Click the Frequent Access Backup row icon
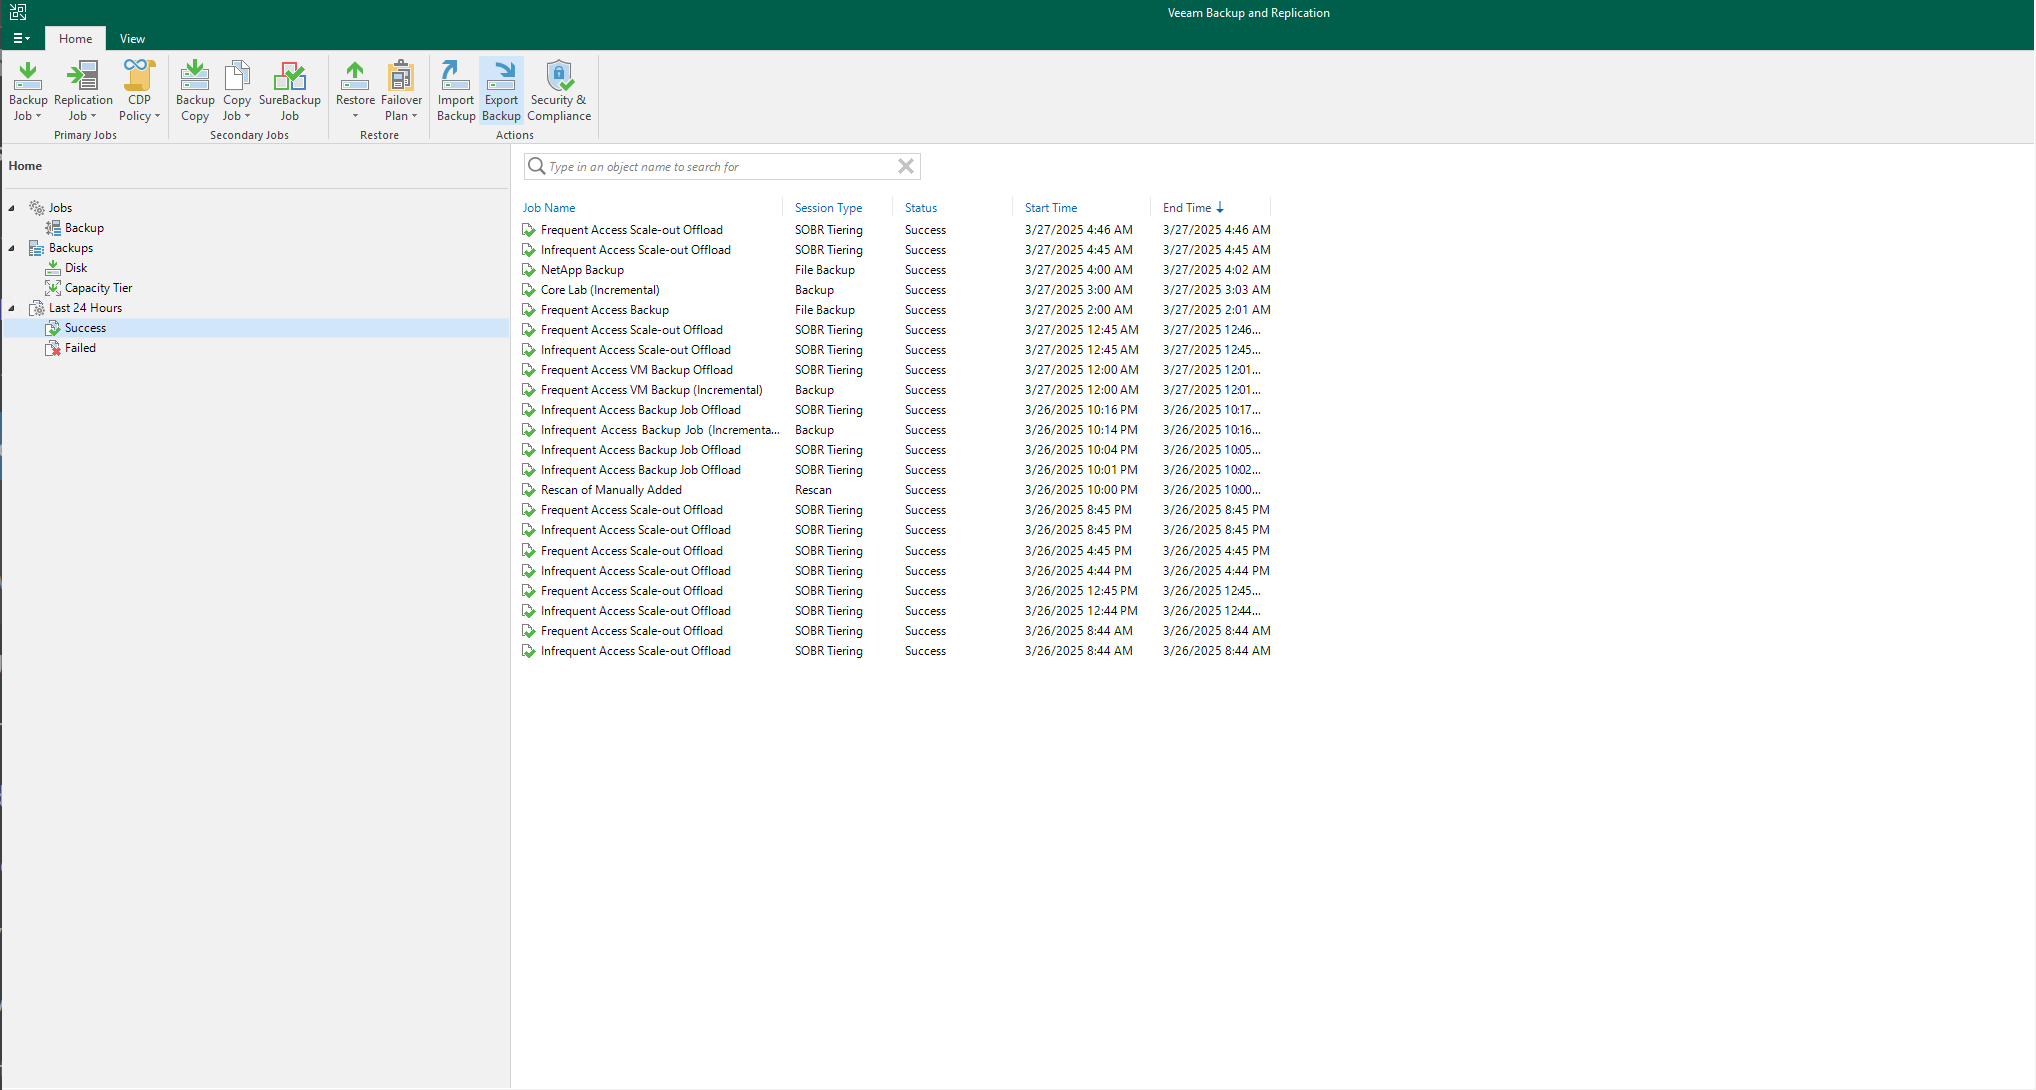Viewport: 2036px width, 1090px height. click(x=529, y=310)
